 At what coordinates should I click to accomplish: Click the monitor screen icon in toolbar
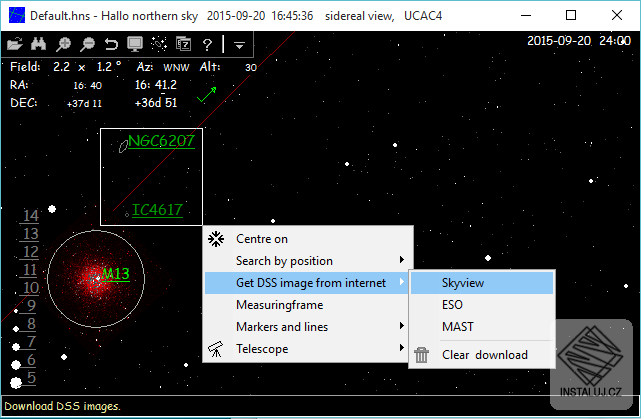pyautogui.click(x=135, y=44)
